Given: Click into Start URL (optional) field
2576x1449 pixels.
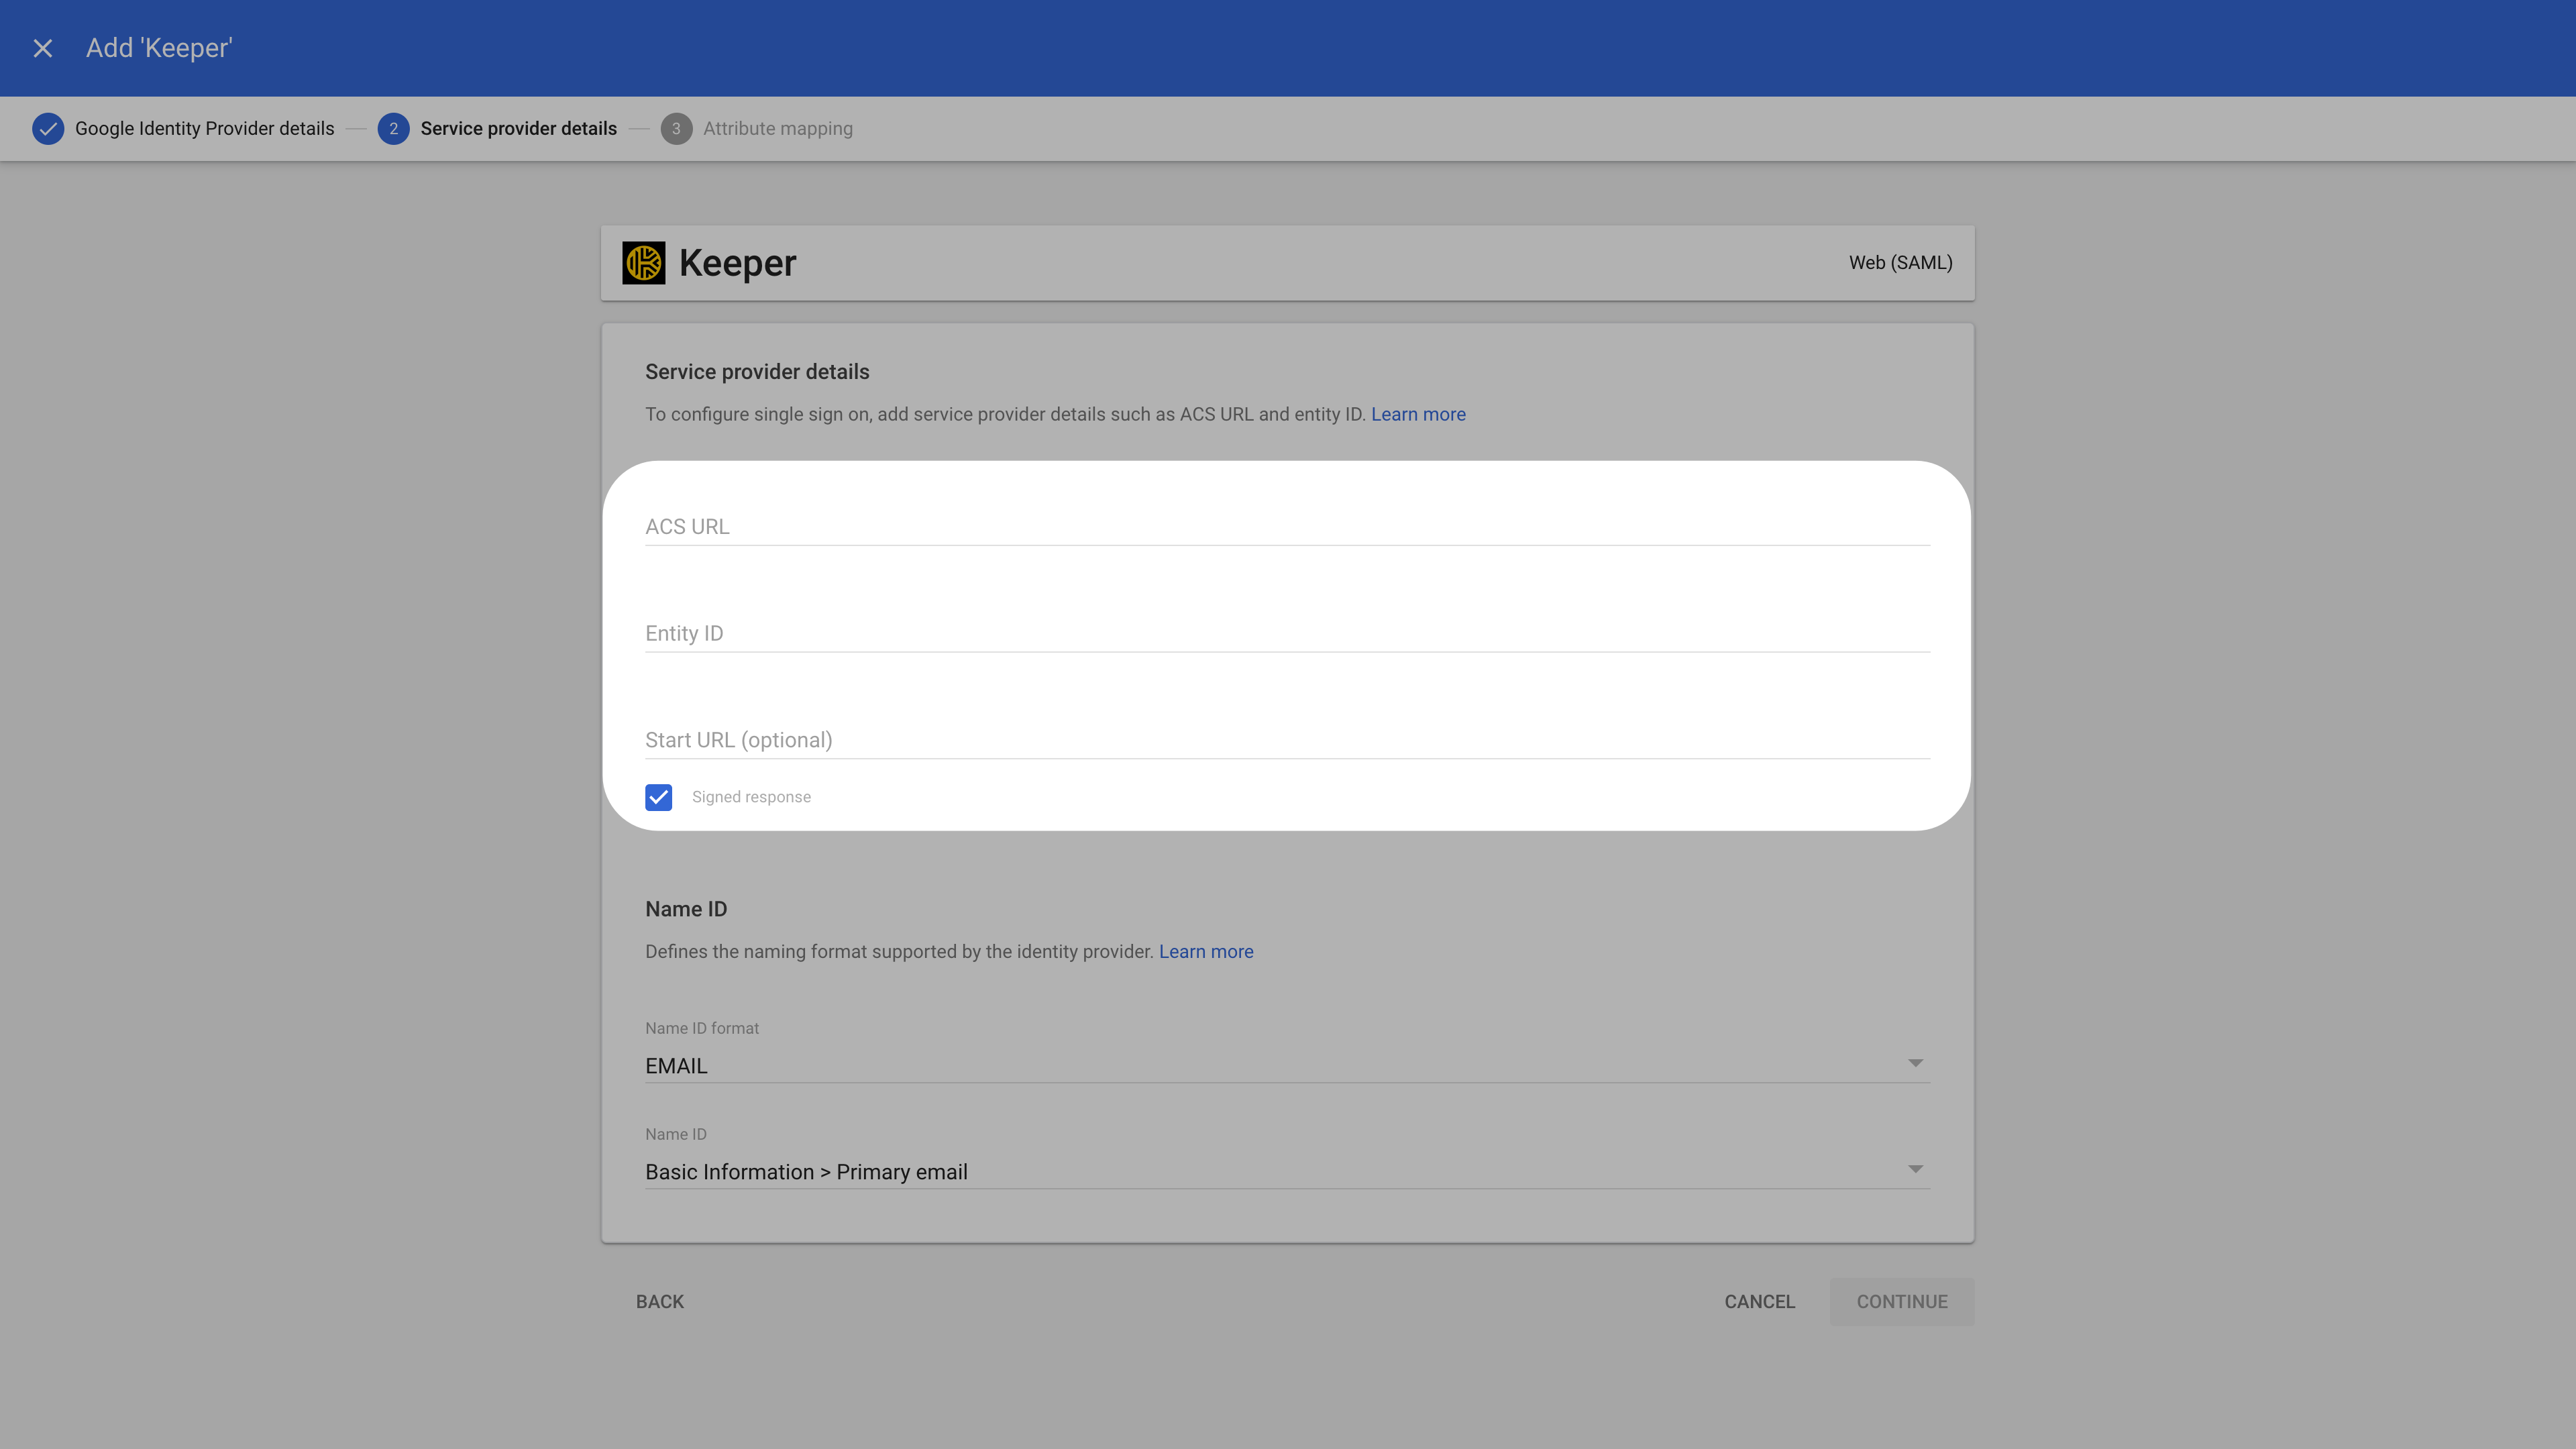Looking at the screenshot, I should pyautogui.click(x=1286, y=741).
